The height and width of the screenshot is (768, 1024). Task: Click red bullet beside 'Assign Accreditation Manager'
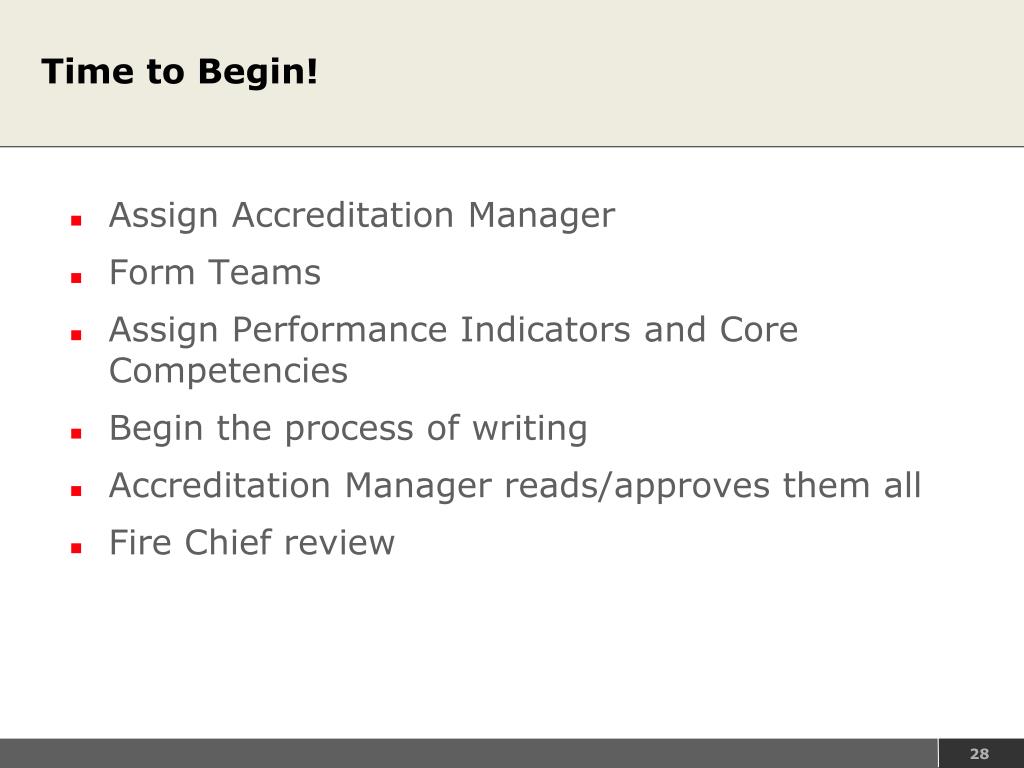76,221
